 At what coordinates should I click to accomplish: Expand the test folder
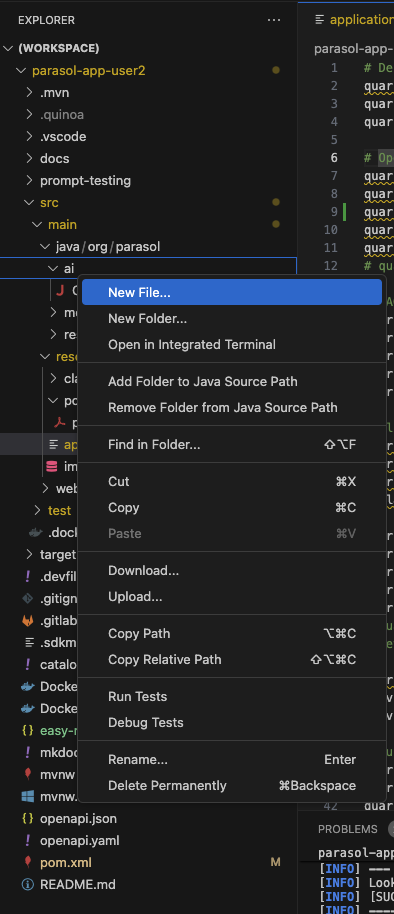[x=38, y=511]
